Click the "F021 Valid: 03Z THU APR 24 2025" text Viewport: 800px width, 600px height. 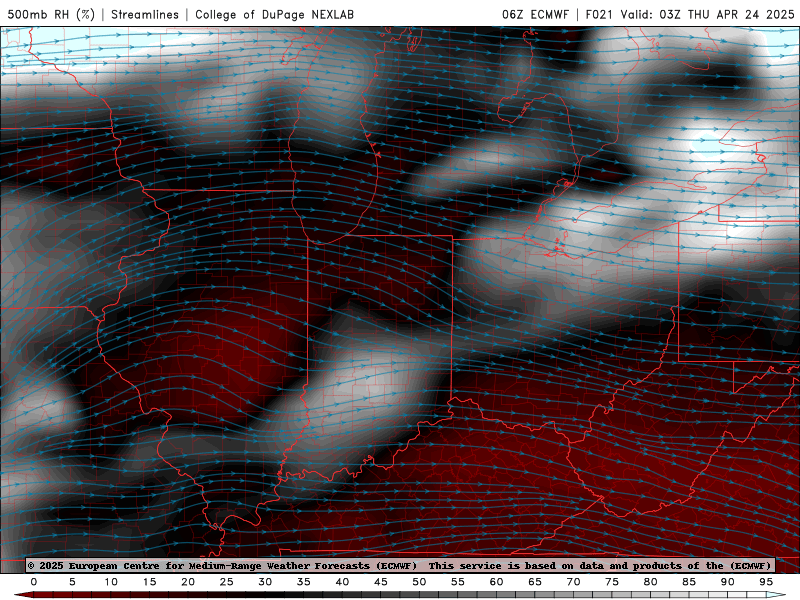tap(690, 14)
